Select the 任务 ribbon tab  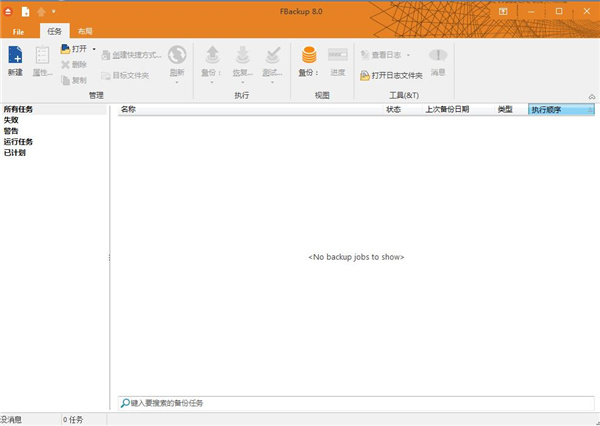[x=54, y=31]
